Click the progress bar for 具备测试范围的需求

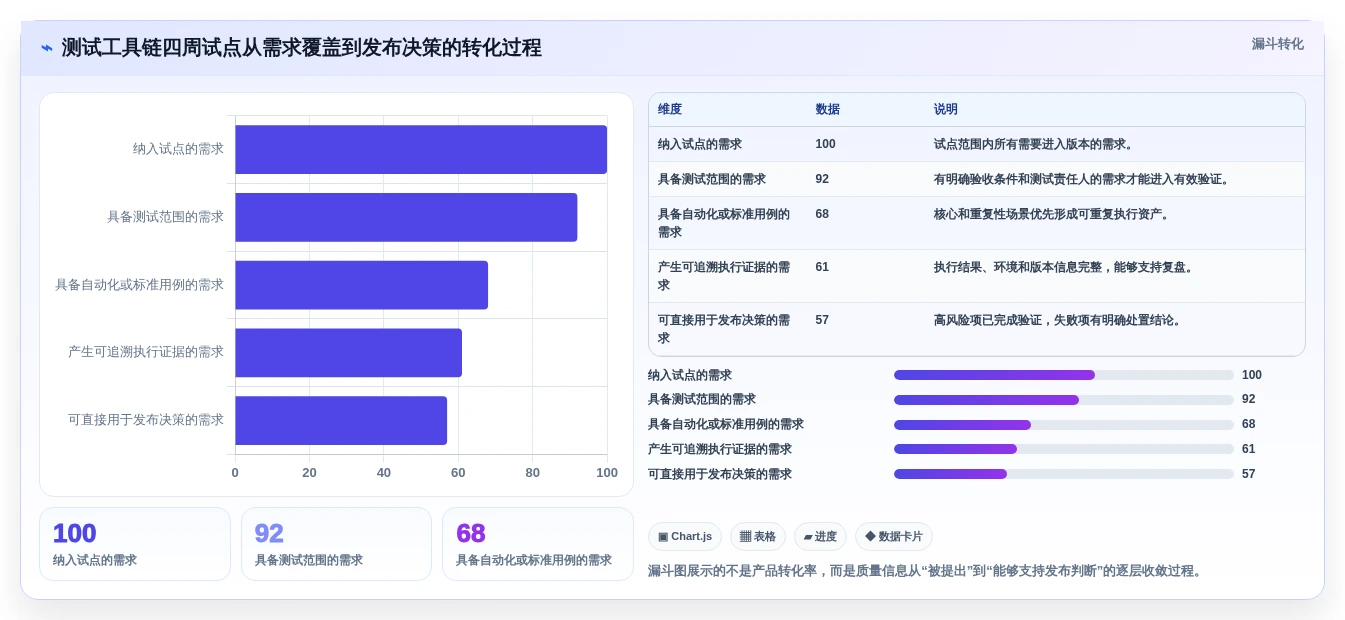pos(1064,400)
